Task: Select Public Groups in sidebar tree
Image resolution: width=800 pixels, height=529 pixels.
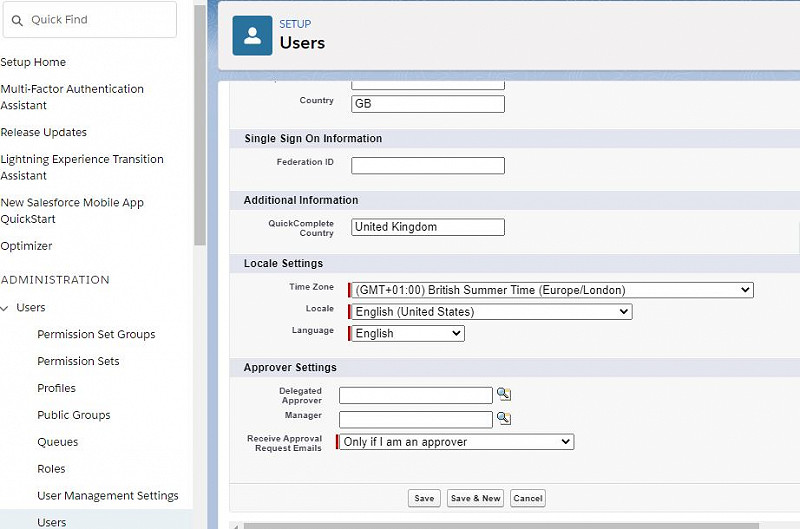Action: [73, 415]
